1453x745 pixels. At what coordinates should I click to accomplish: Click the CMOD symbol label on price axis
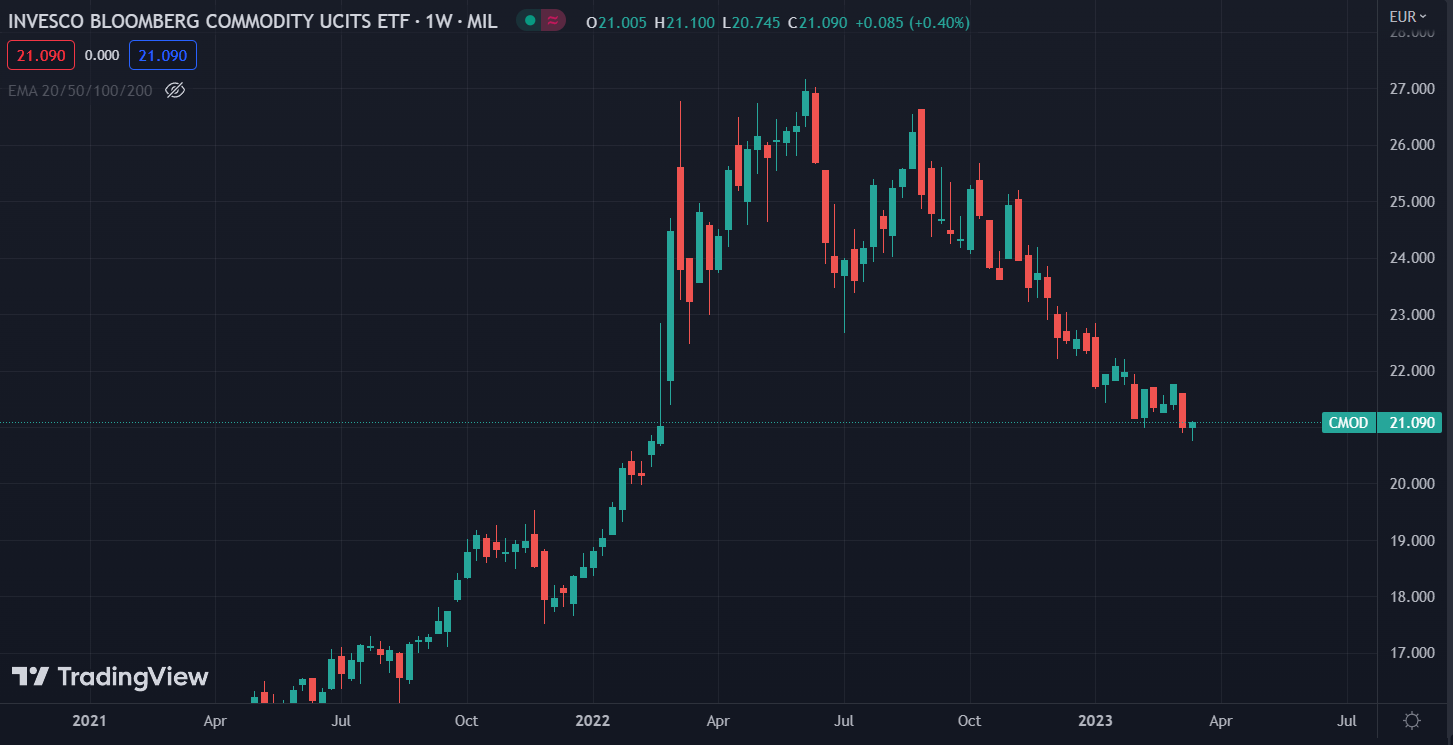(x=1348, y=423)
